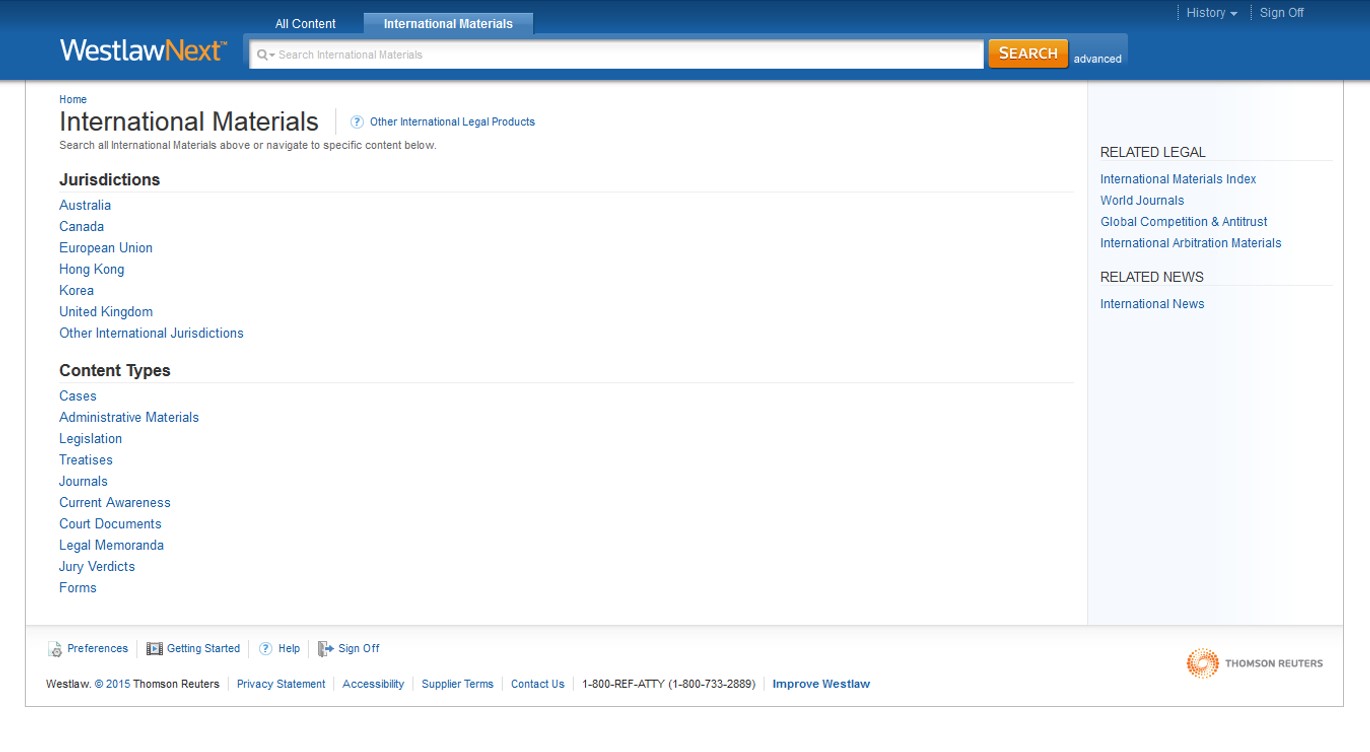
Task: Click the Content Types section heading
Action: pyautogui.click(x=115, y=371)
